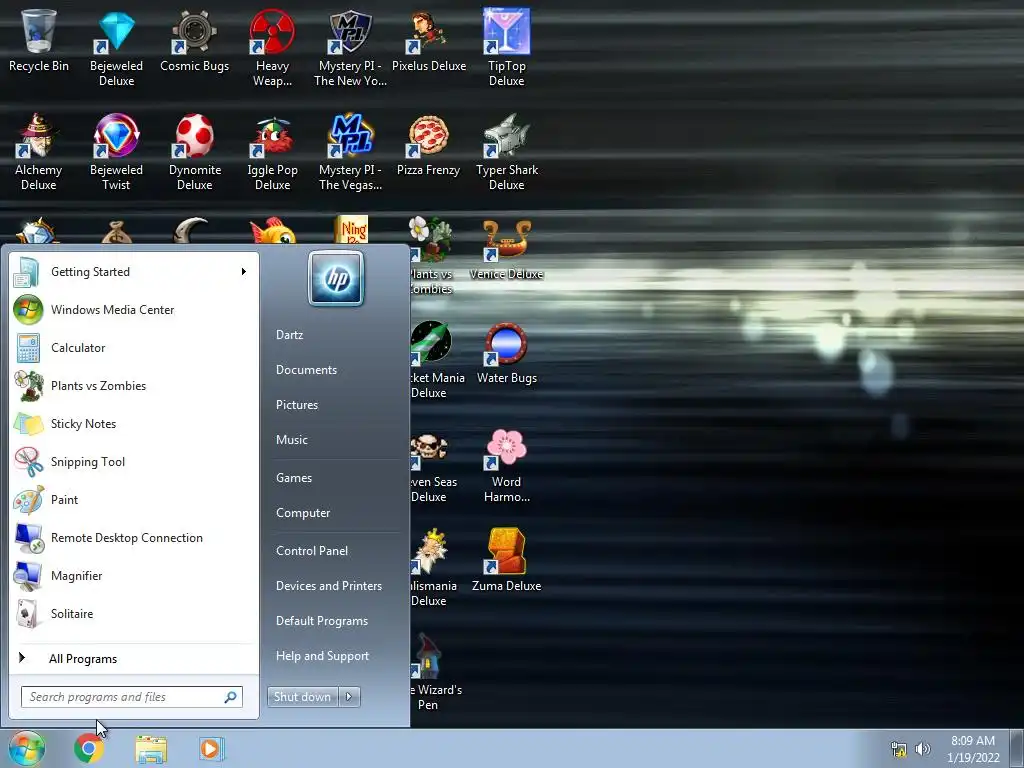
Task: Open Control Panel from Start menu
Action: point(312,551)
